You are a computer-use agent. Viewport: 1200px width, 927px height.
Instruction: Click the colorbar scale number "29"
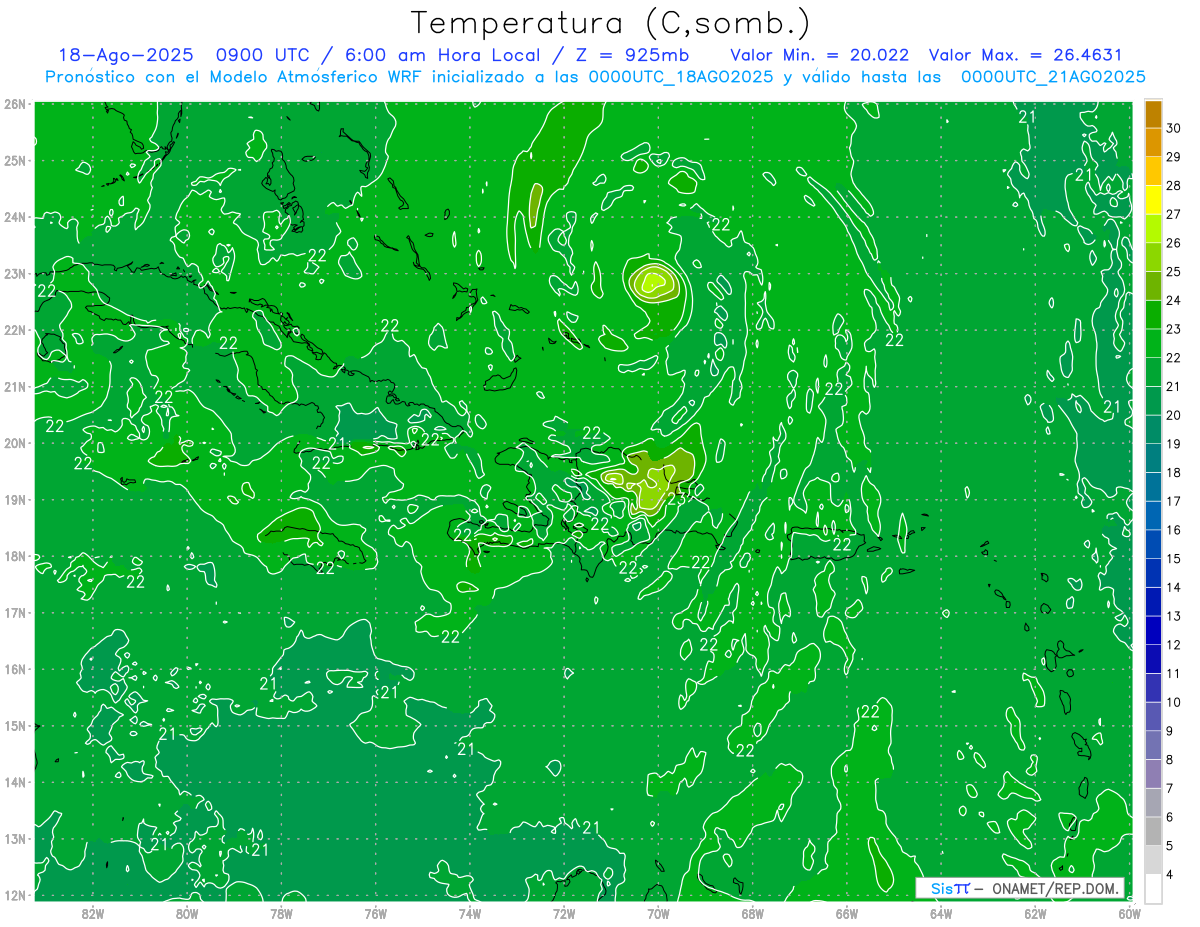click(x=1174, y=157)
